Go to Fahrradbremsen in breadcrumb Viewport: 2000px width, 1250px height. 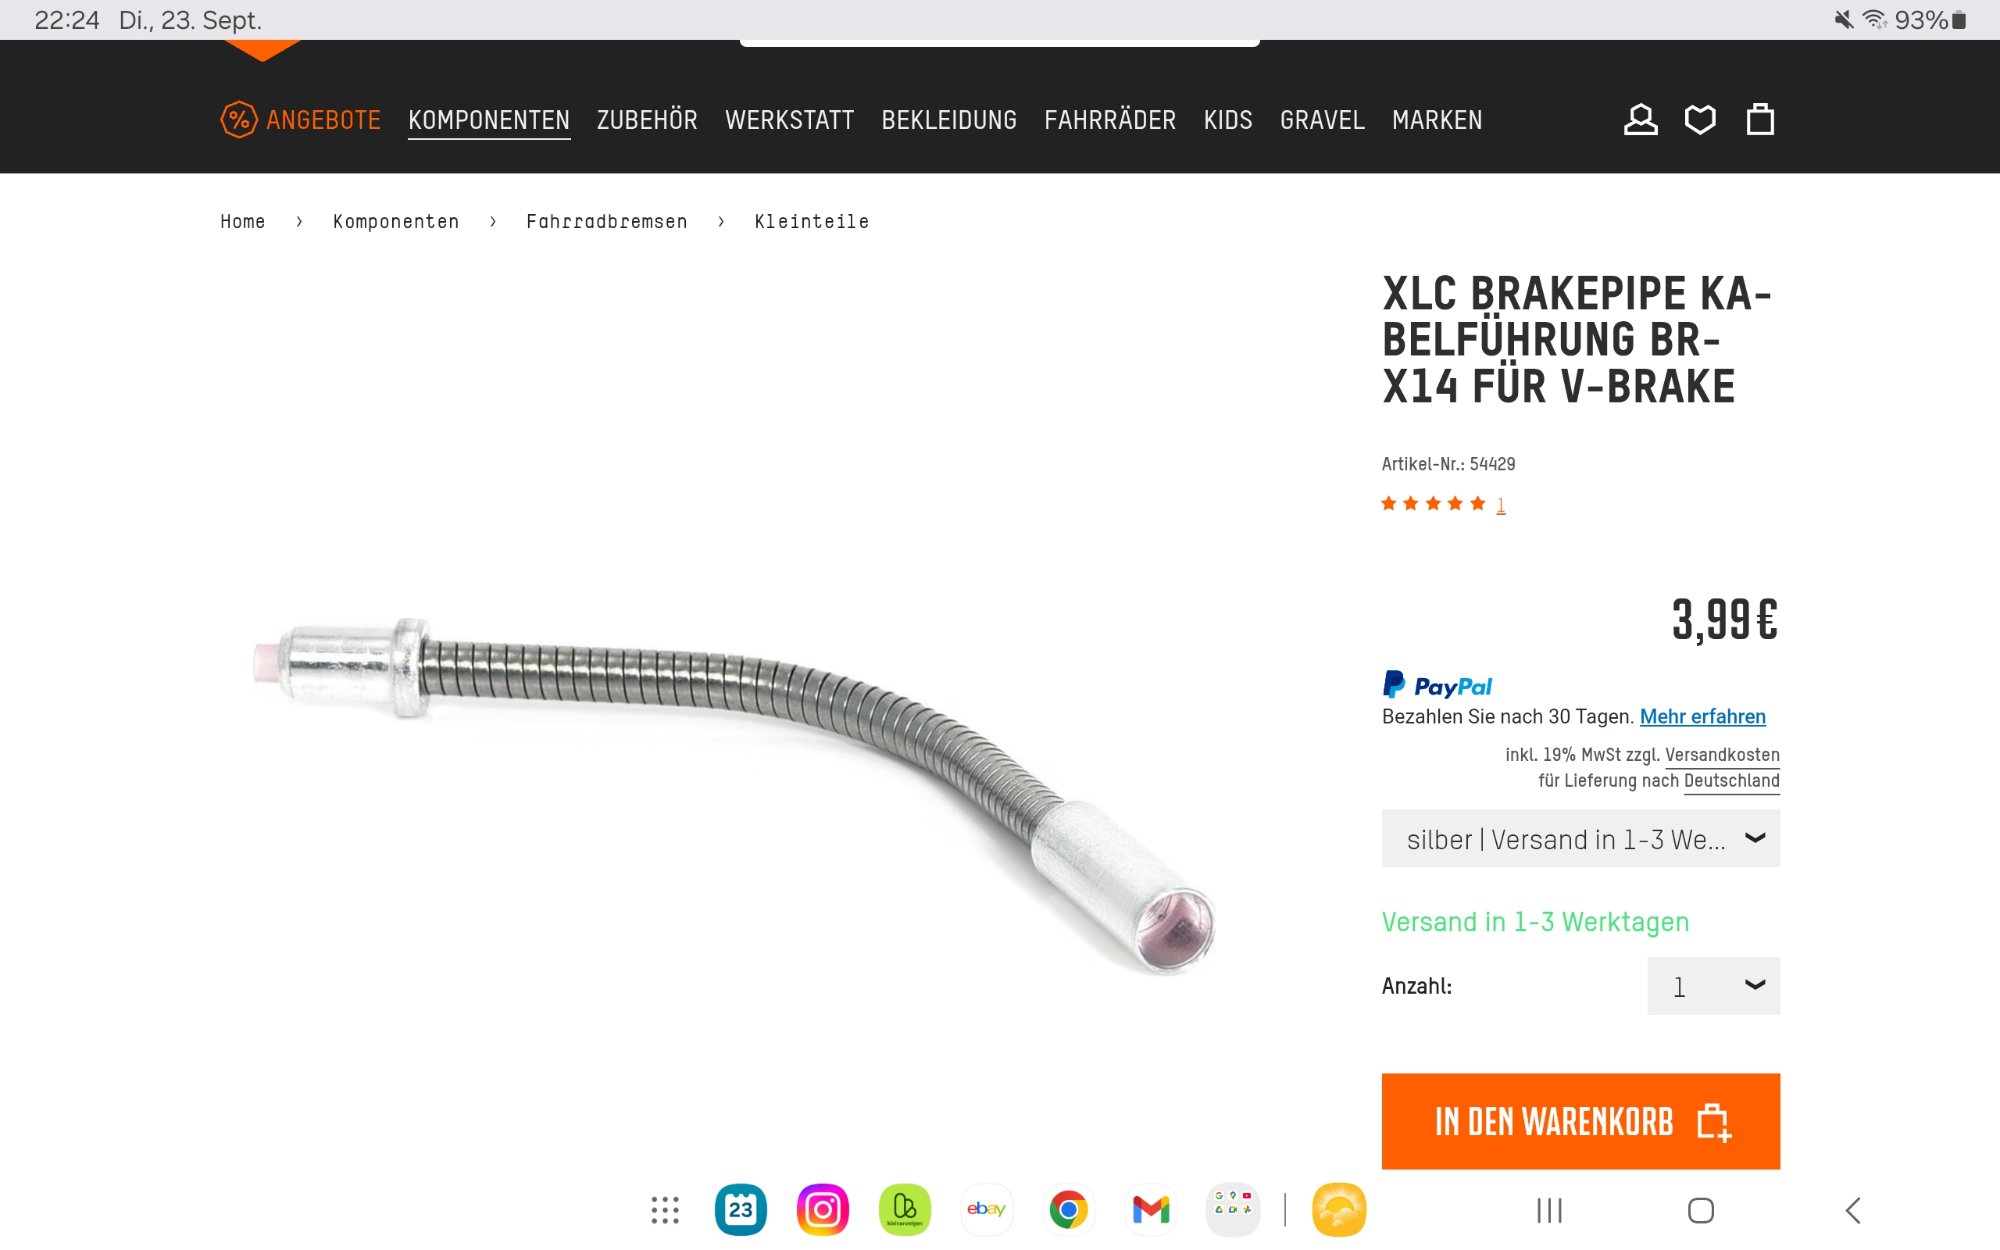607,221
